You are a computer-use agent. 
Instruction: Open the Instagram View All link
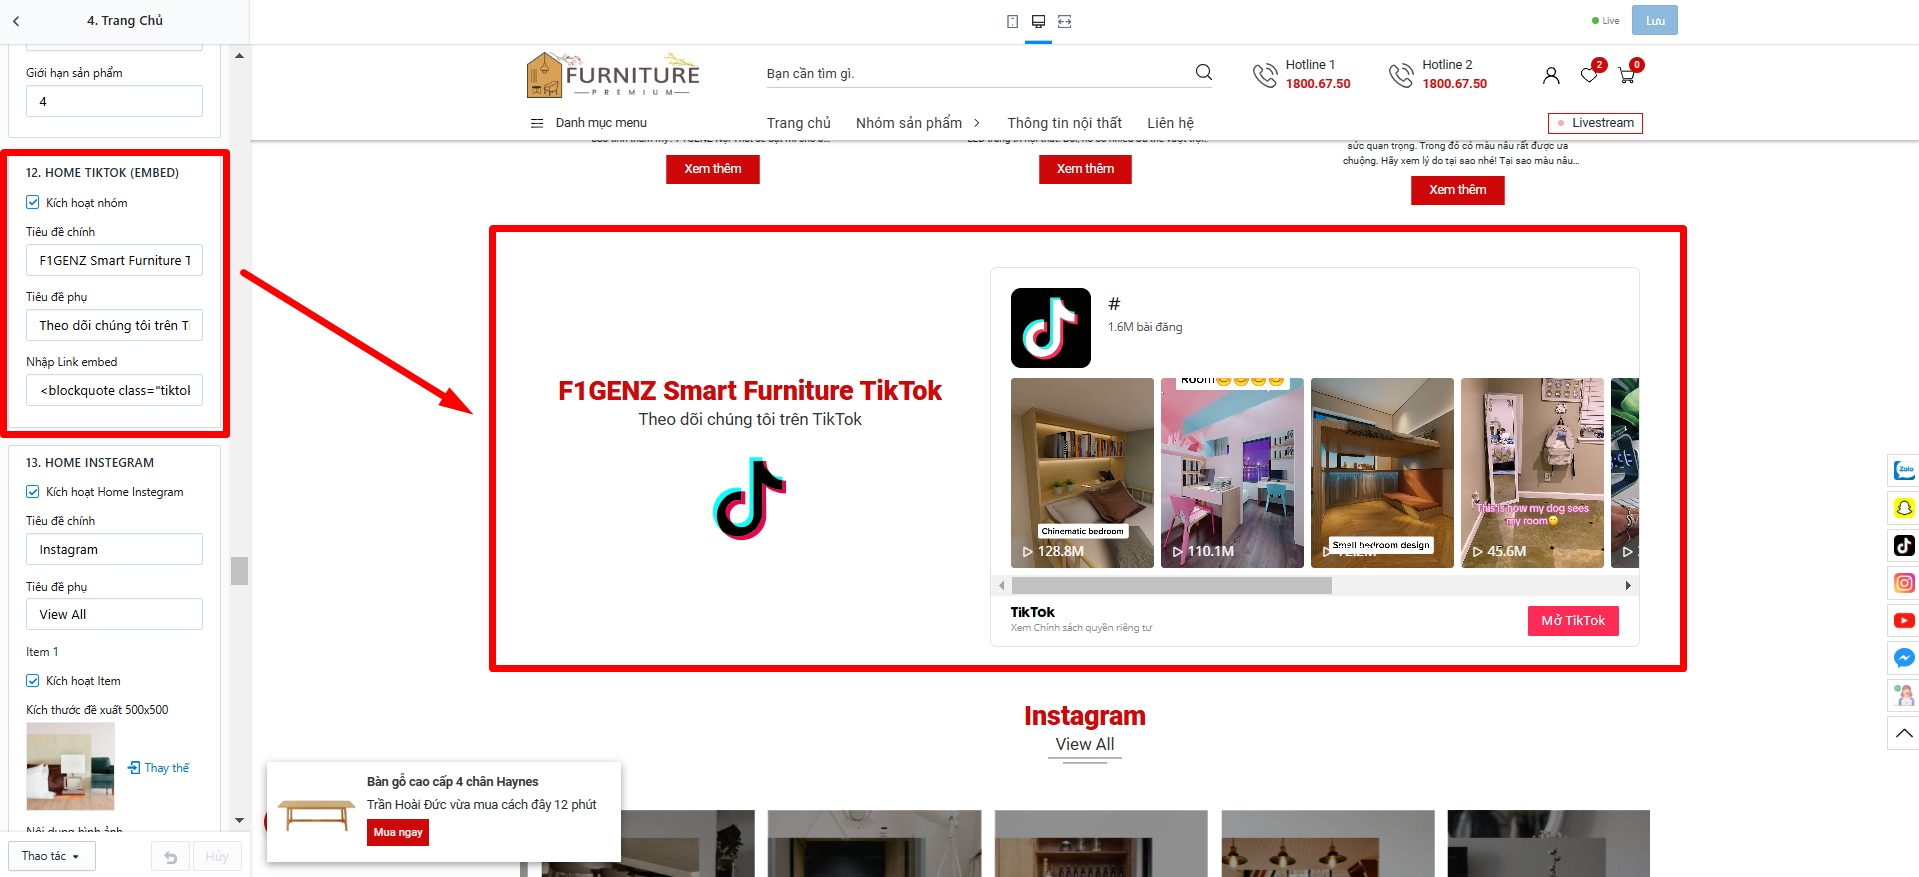(x=1085, y=744)
